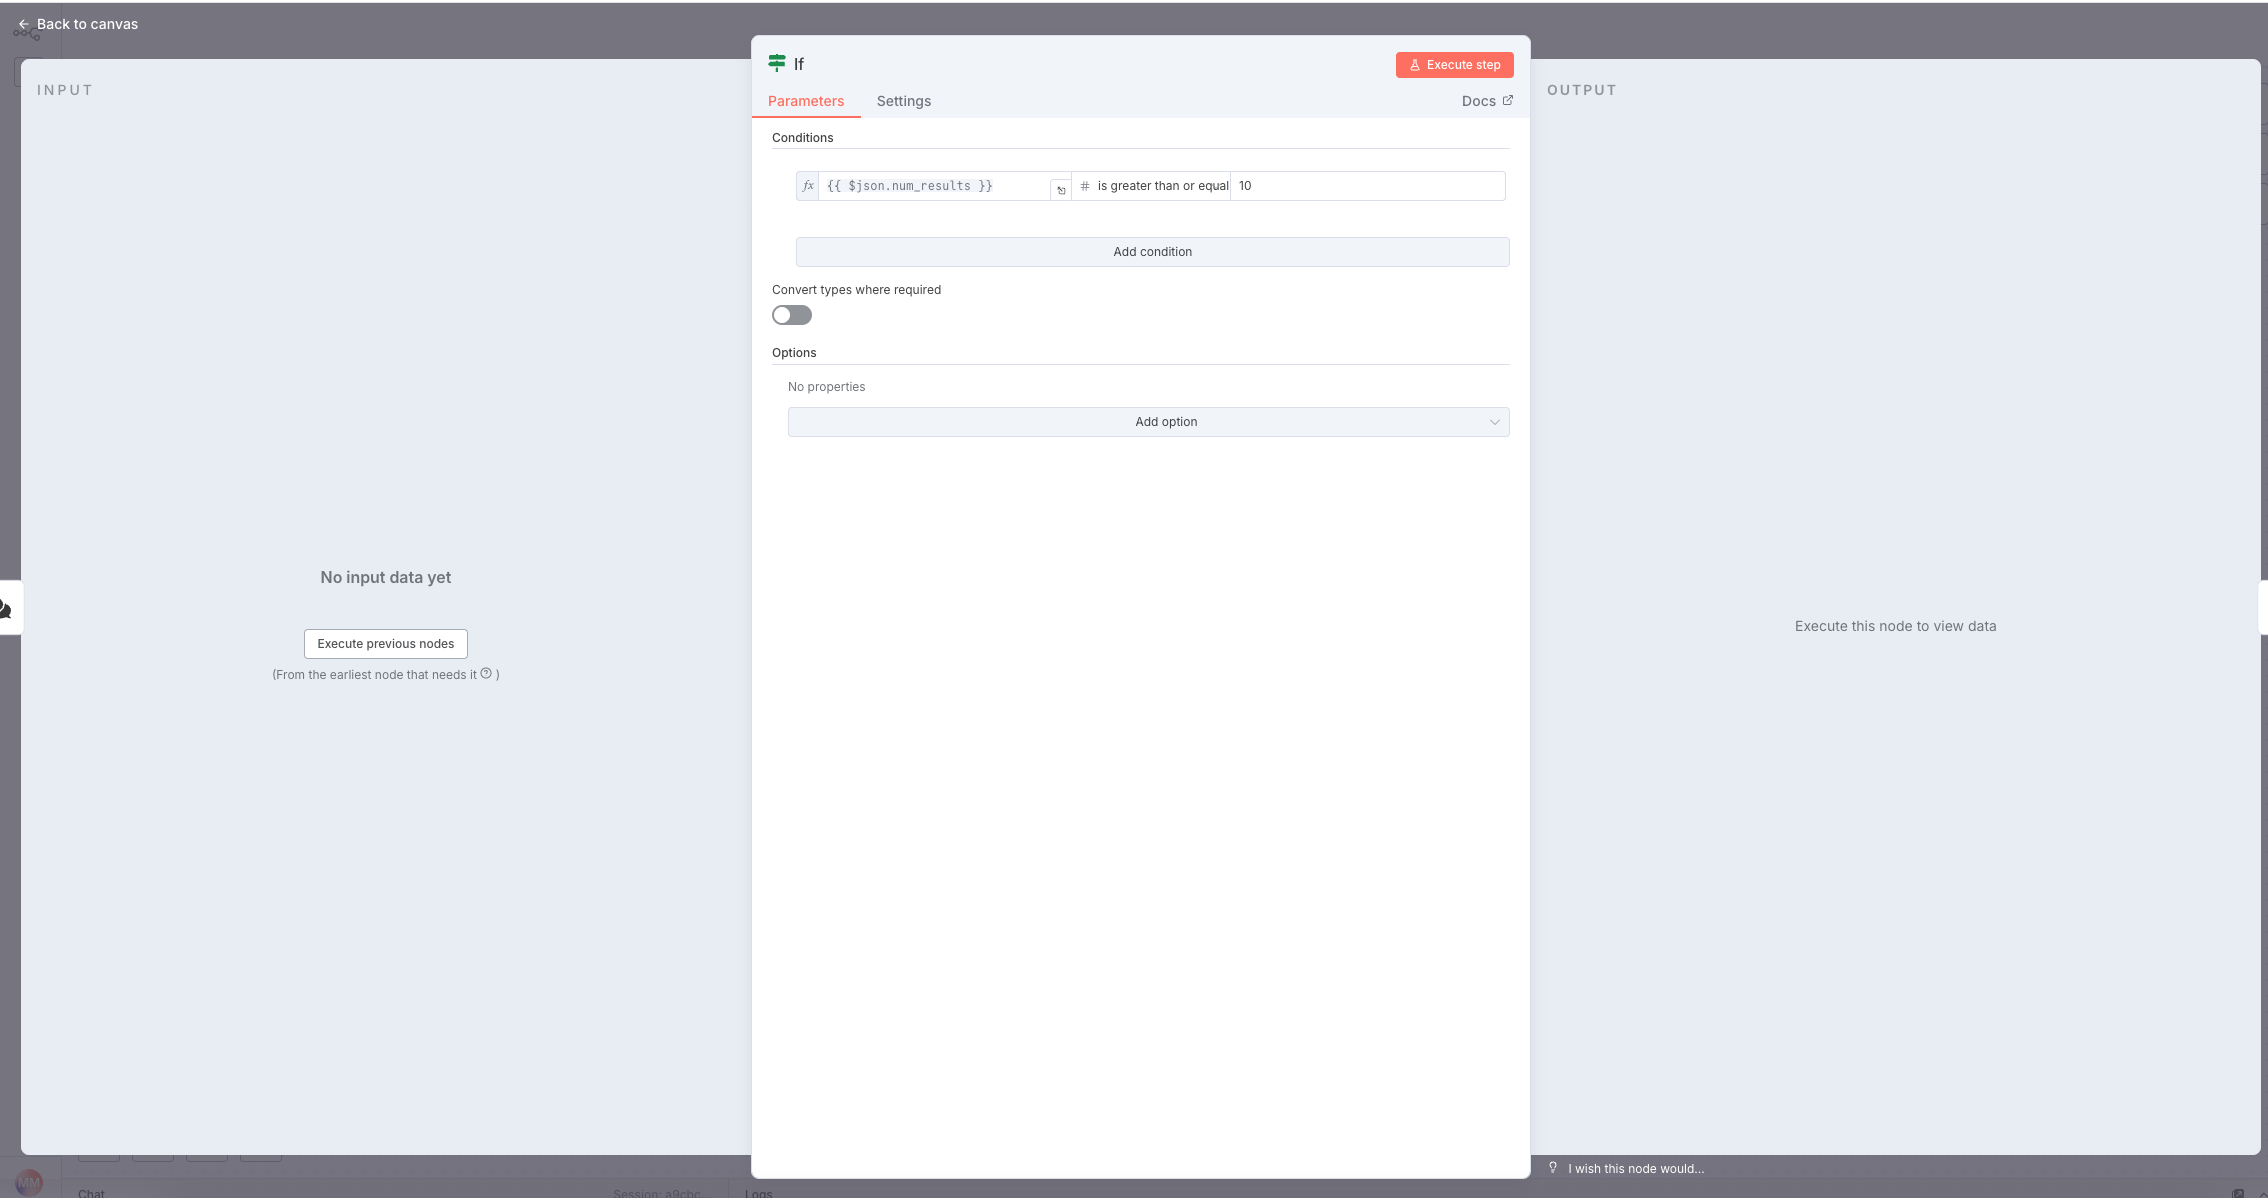Click the help icon beside earliest node note
The image size is (2268, 1198).
pyautogui.click(x=486, y=674)
